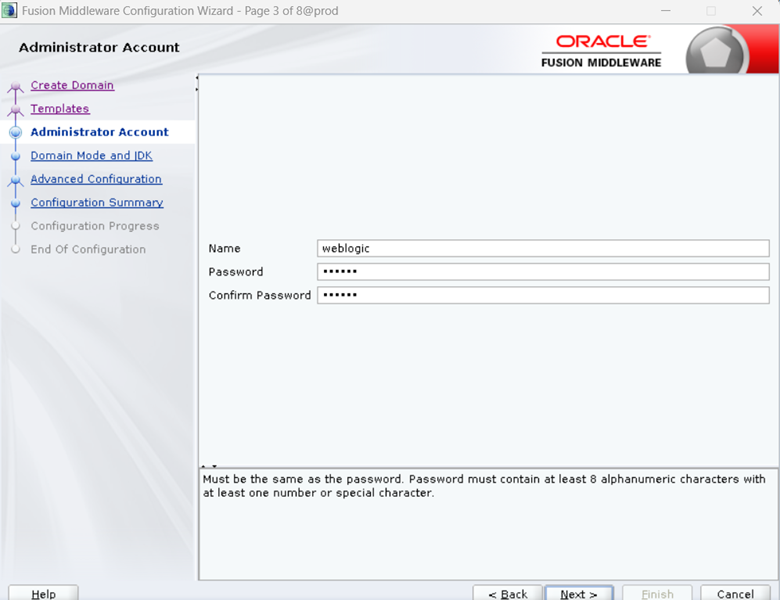Screen dimensions: 780x600
Task: Click the Templates step node icon
Action: [x=15, y=109]
